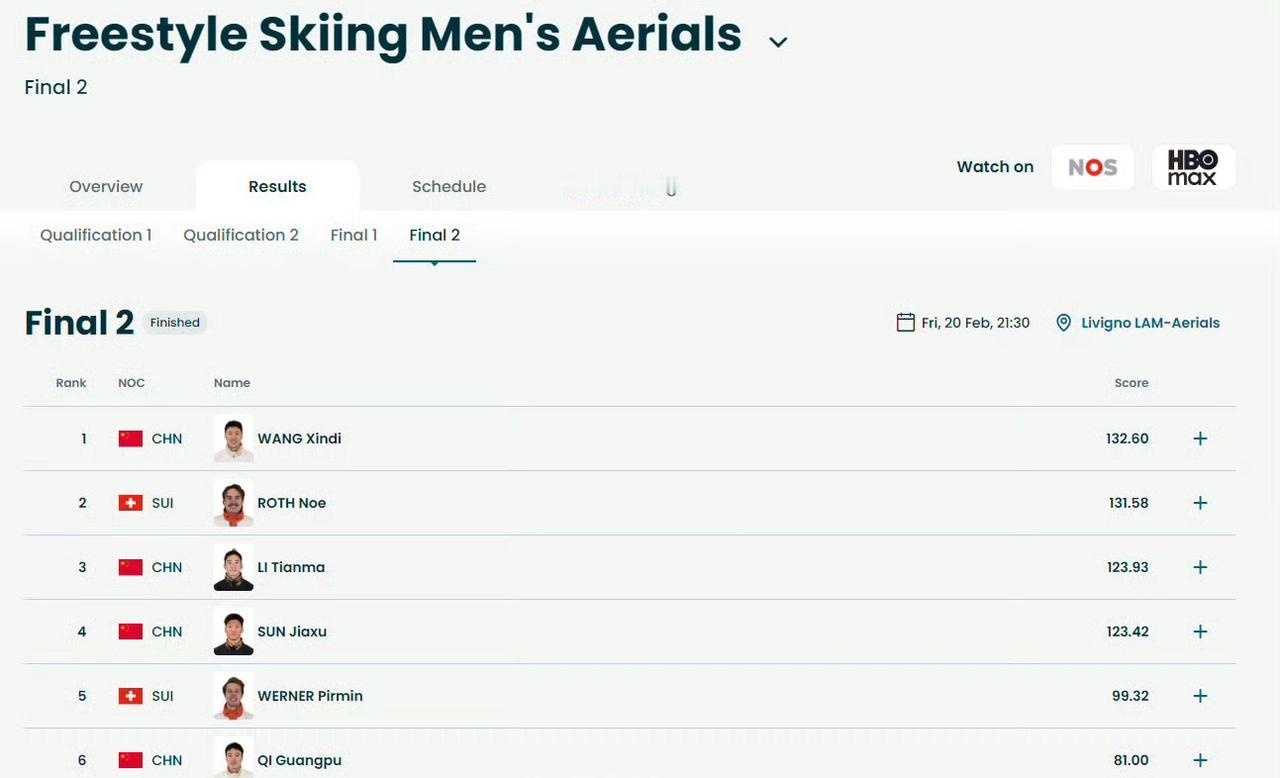Expand score details for WERNER Pirmin
The image size is (1280, 778).
click(1200, 696)
